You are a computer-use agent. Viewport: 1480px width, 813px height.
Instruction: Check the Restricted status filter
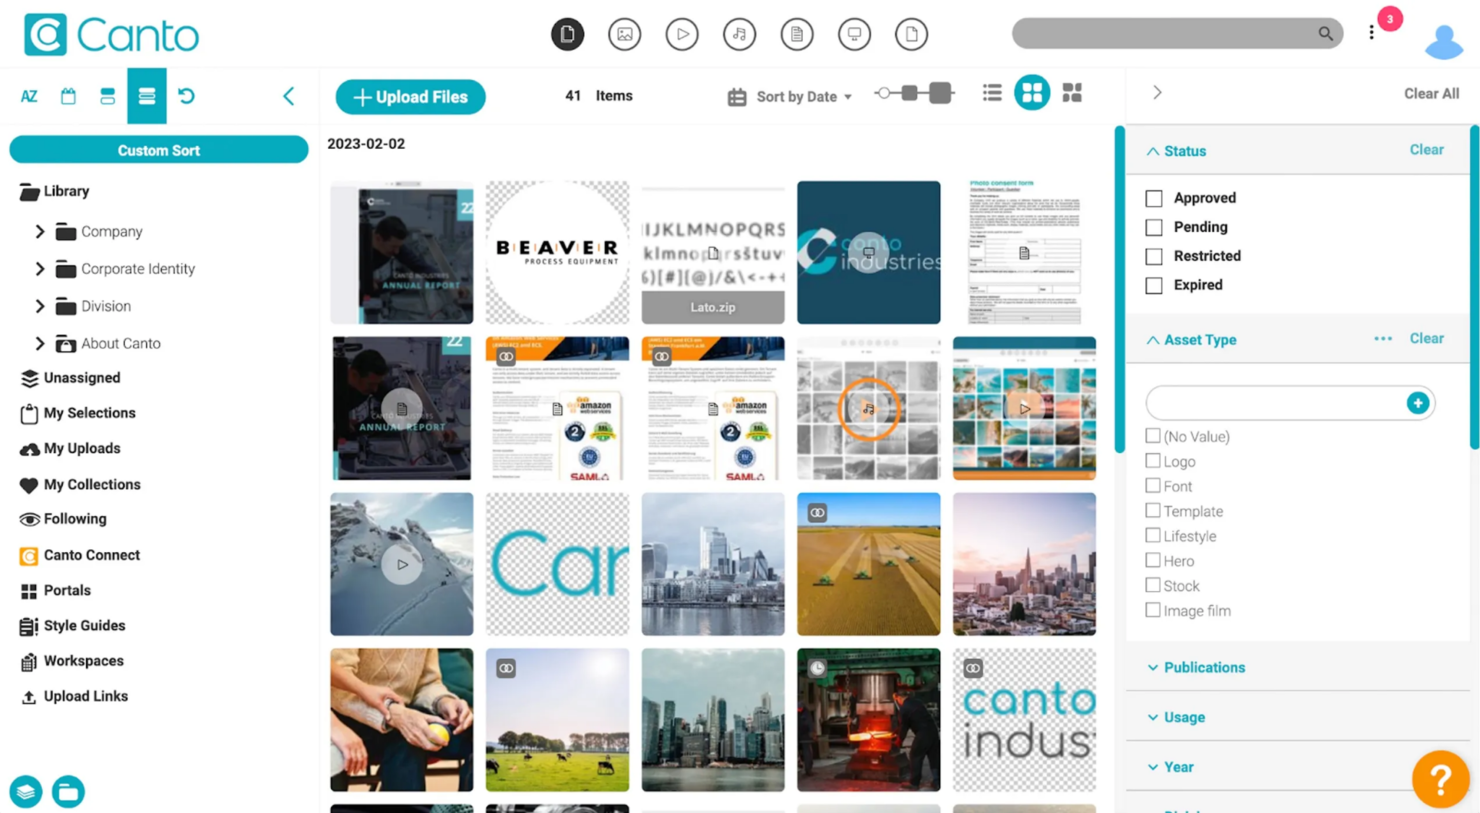(x=1154, y=256)
